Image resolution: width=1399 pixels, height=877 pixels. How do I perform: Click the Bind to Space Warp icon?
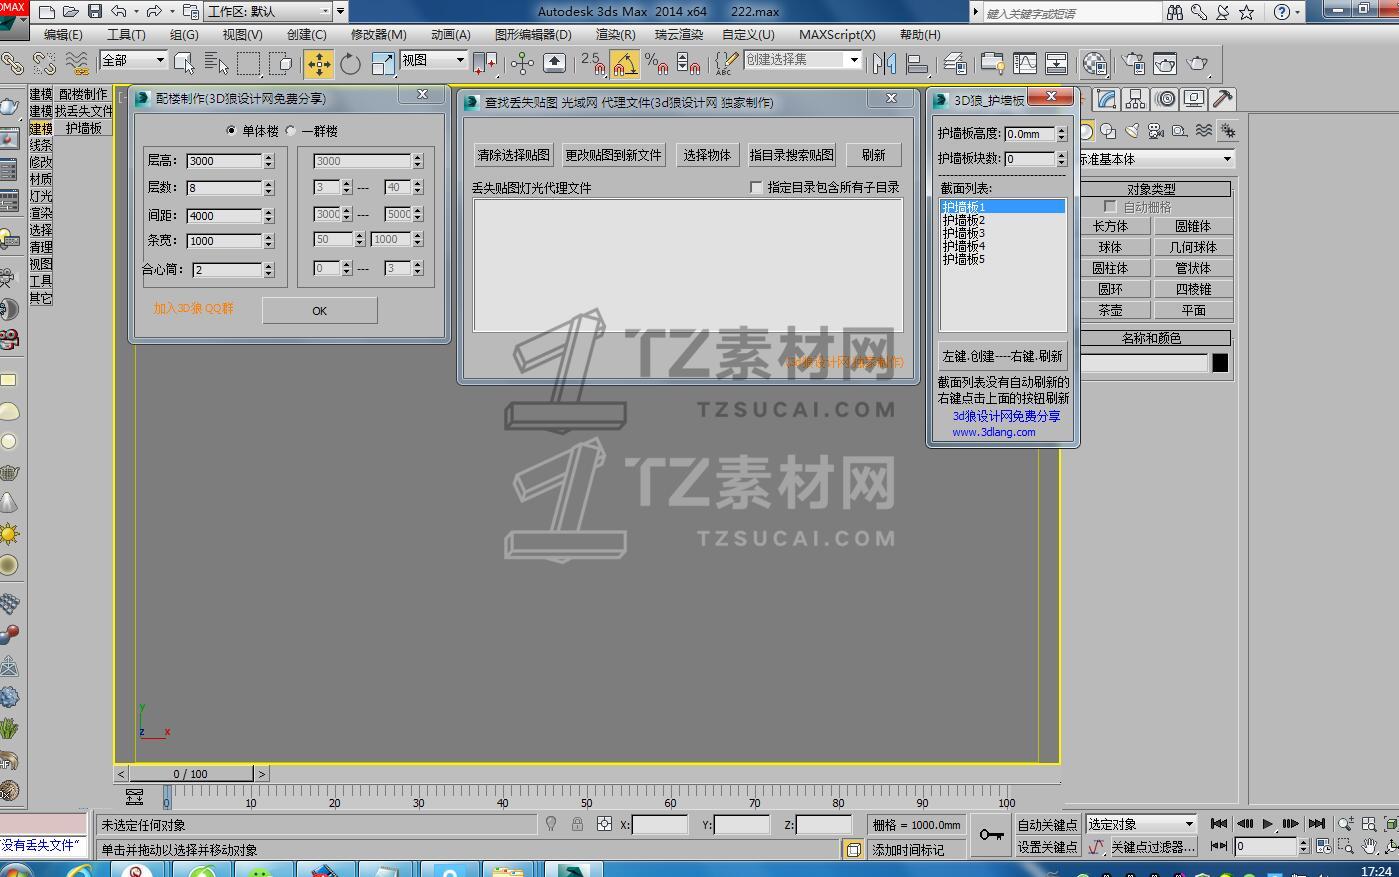[77, 64]
